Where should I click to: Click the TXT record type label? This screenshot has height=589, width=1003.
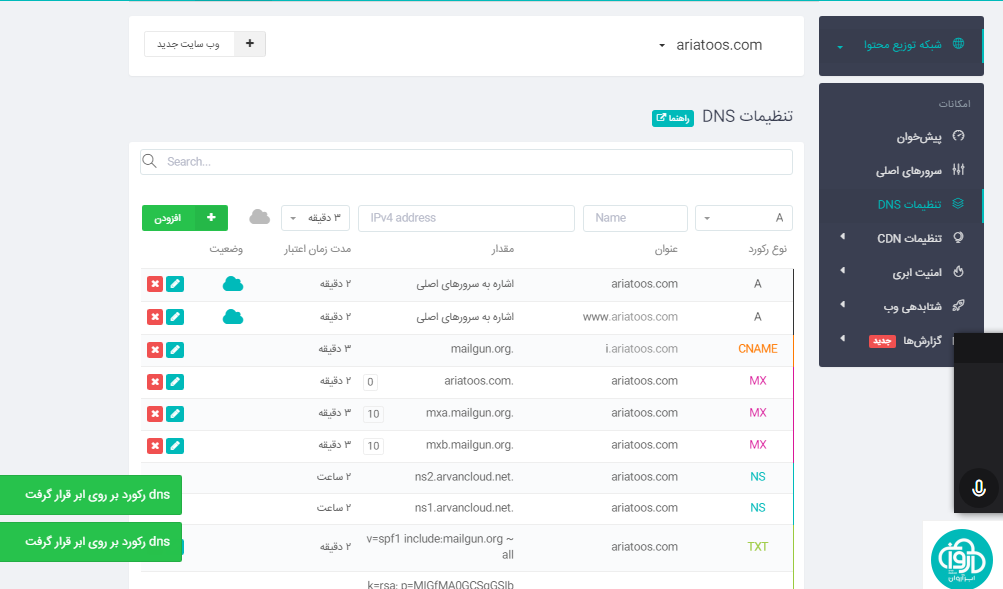pos(757,547)
